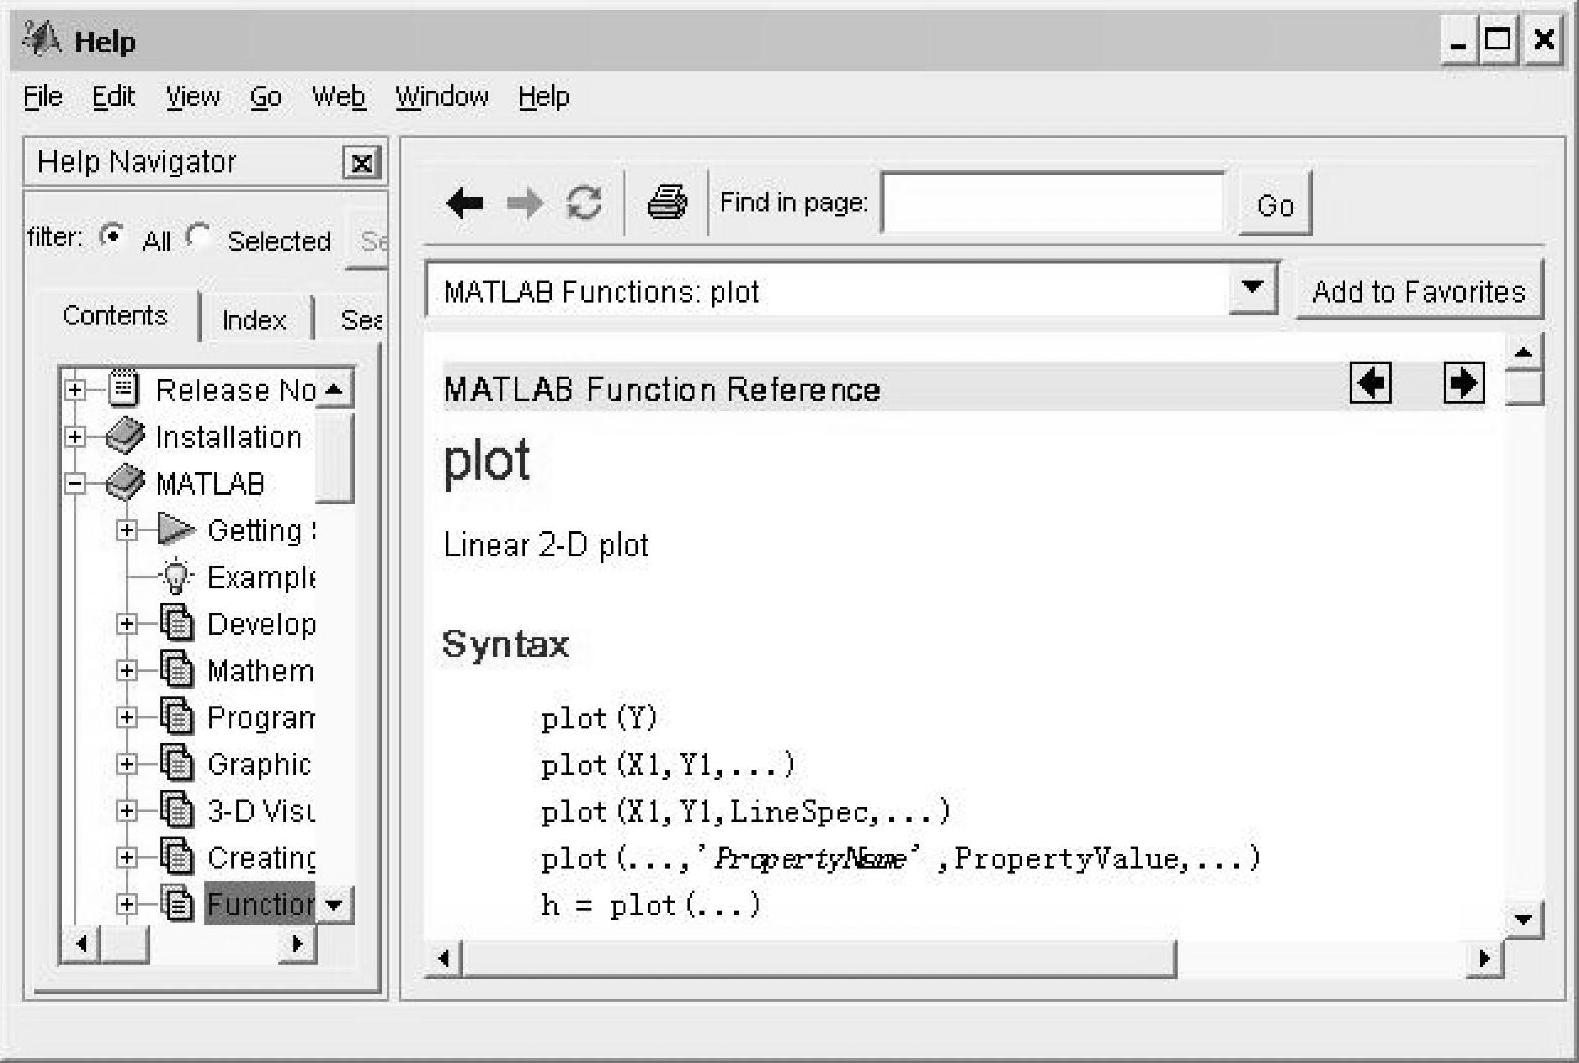Expand the Graphics tree node
1579x1063 pixels.
127,764
